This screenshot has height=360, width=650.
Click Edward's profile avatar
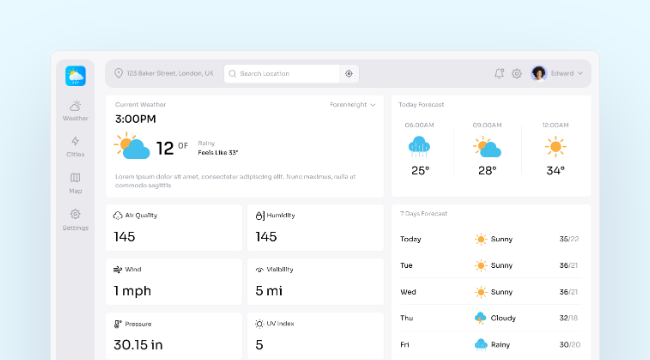[539, 73]
